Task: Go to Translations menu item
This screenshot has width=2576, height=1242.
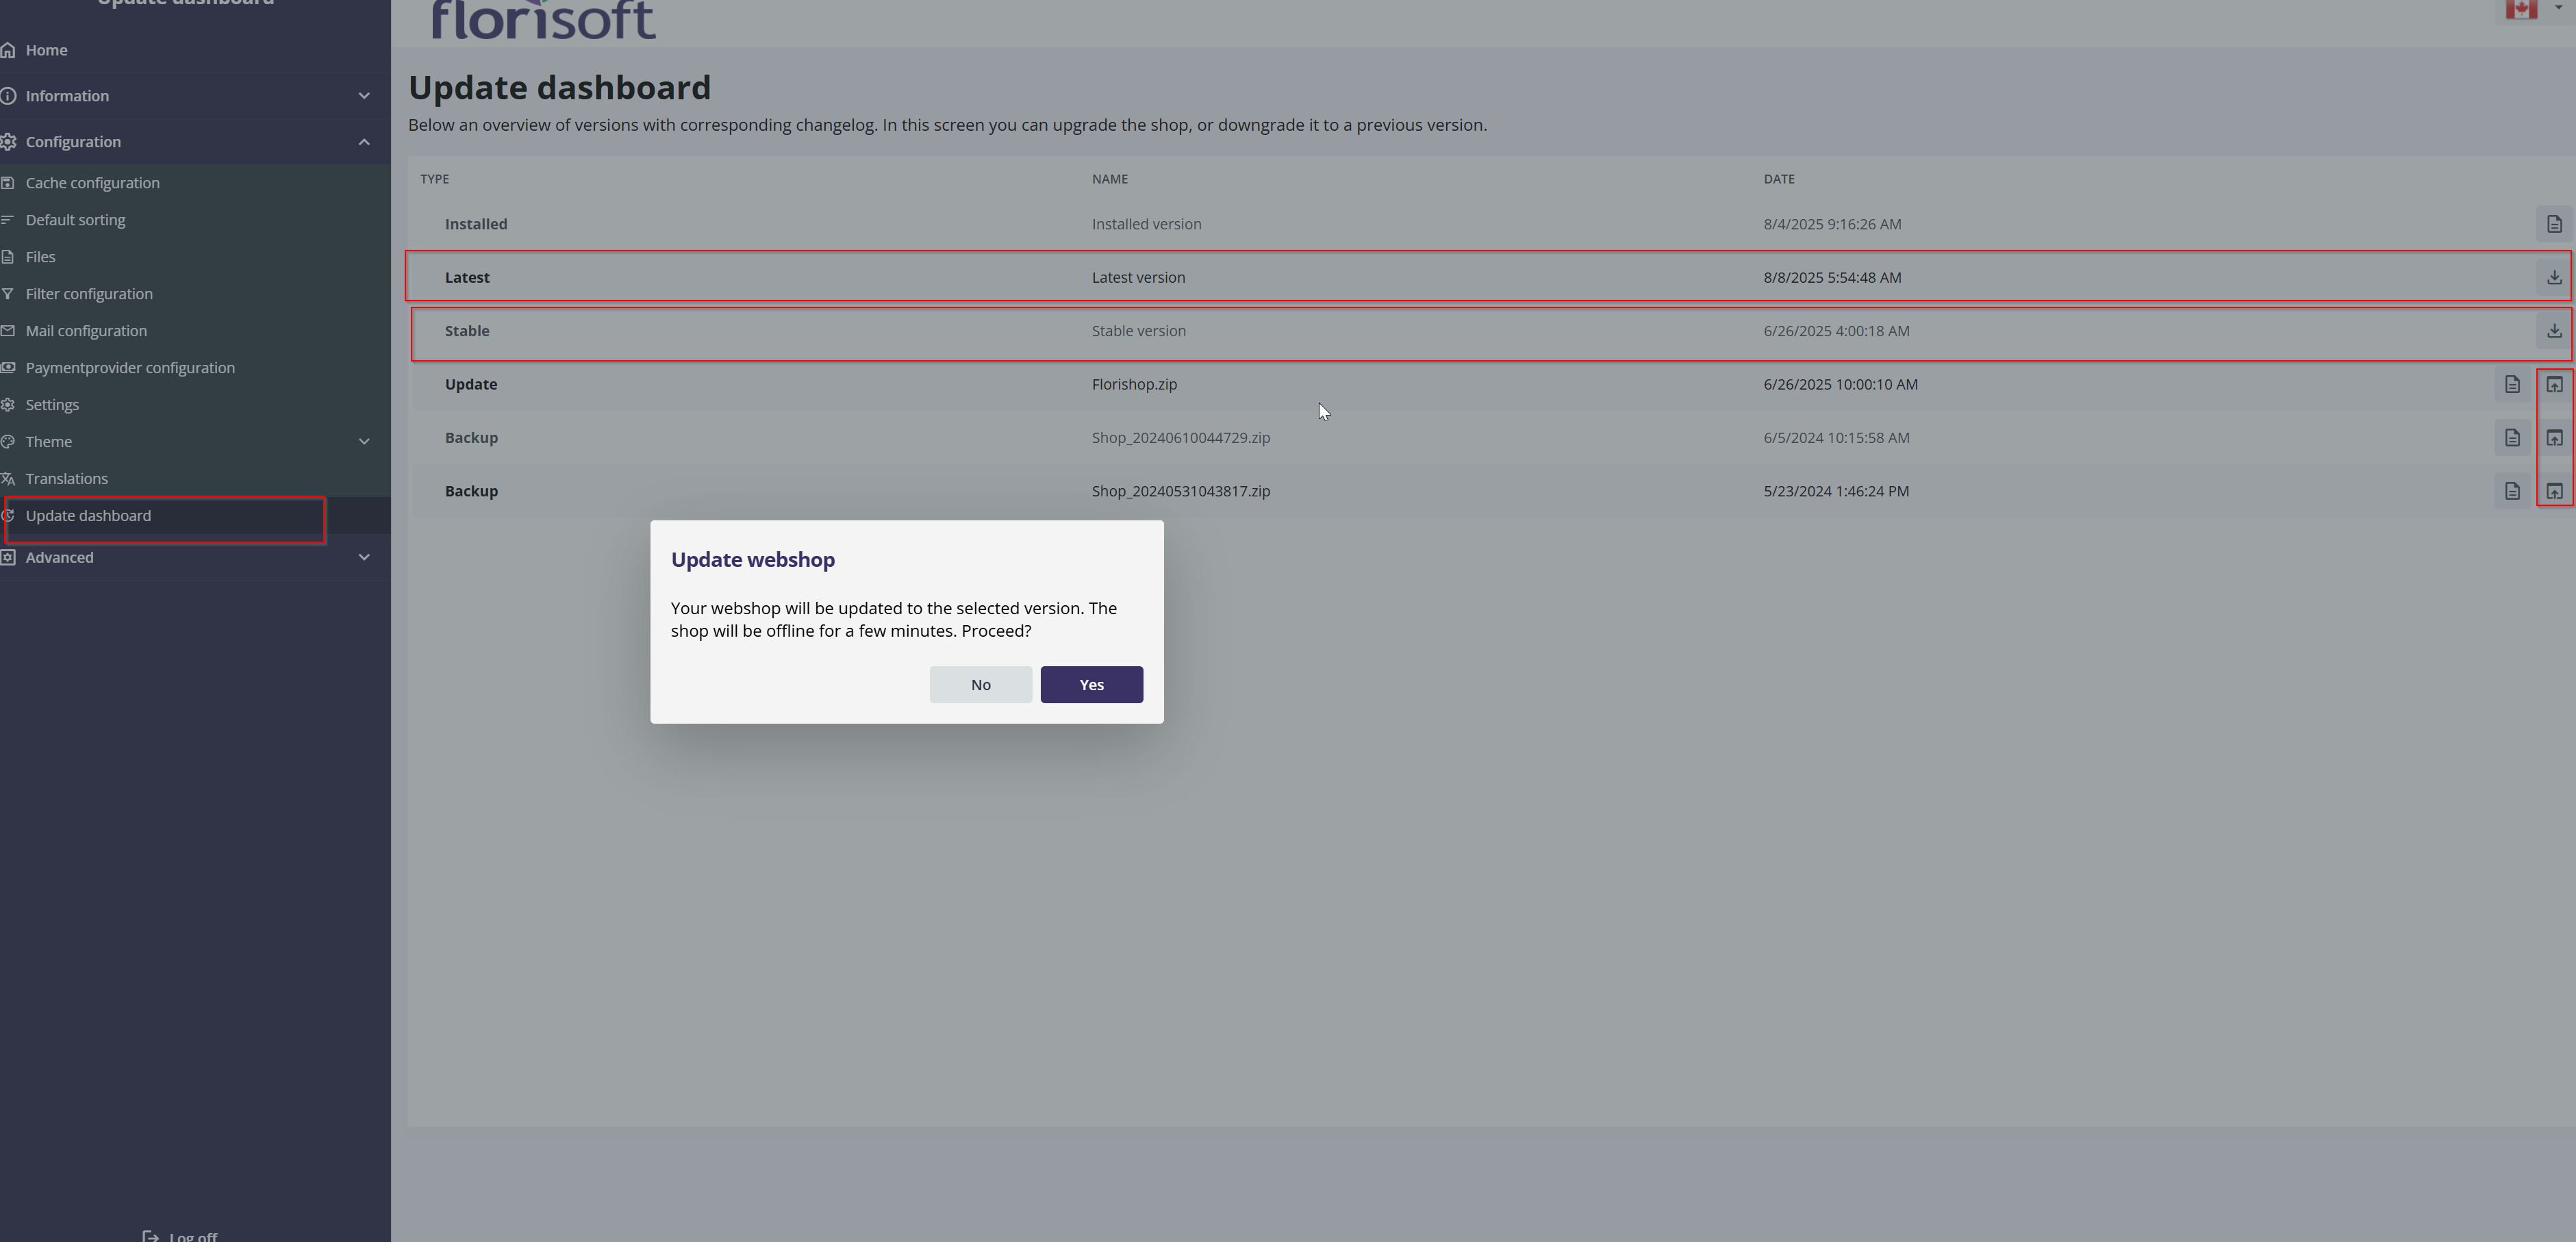Action: [66, 479]
